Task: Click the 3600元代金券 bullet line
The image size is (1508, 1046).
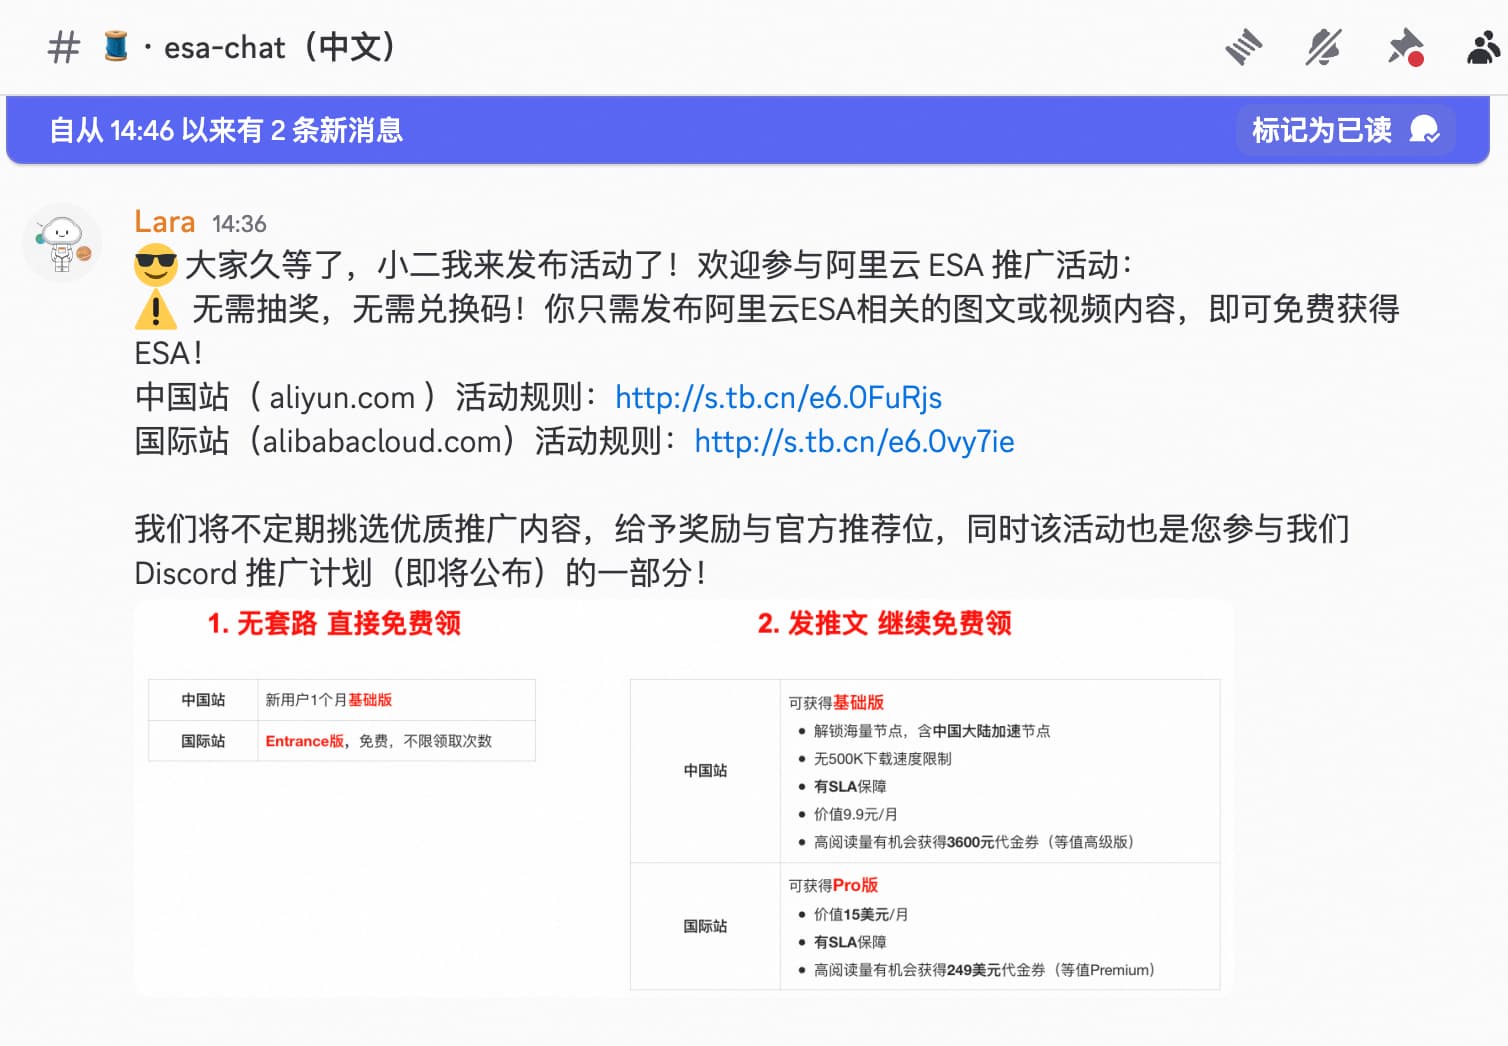Action: pos(973,842)
